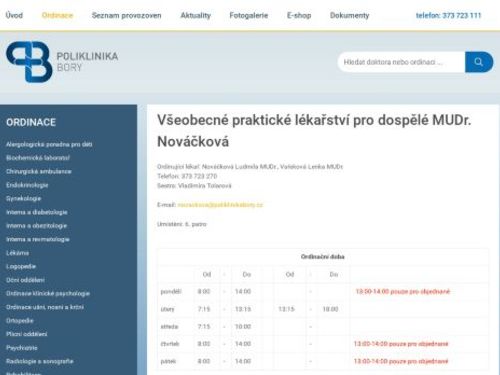The height and width of the screenshot is (375, 500).
Task: Open Seznam provozoven page
Action: (x=126, y=15)
